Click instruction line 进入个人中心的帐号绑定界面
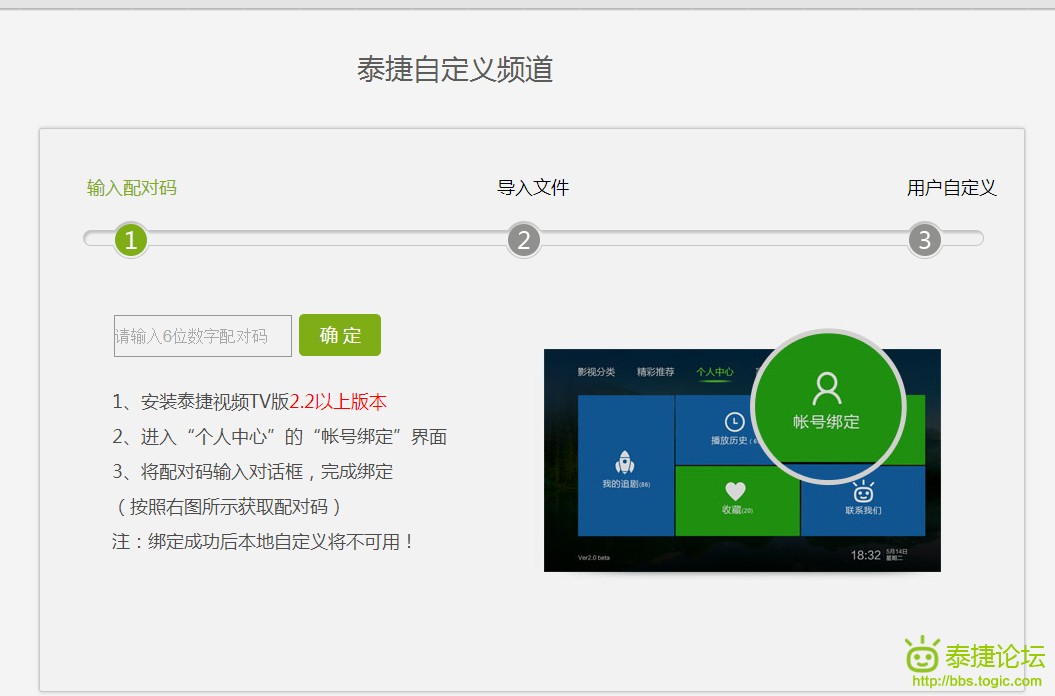1055x696 pixels. click(x=280, y=437)
